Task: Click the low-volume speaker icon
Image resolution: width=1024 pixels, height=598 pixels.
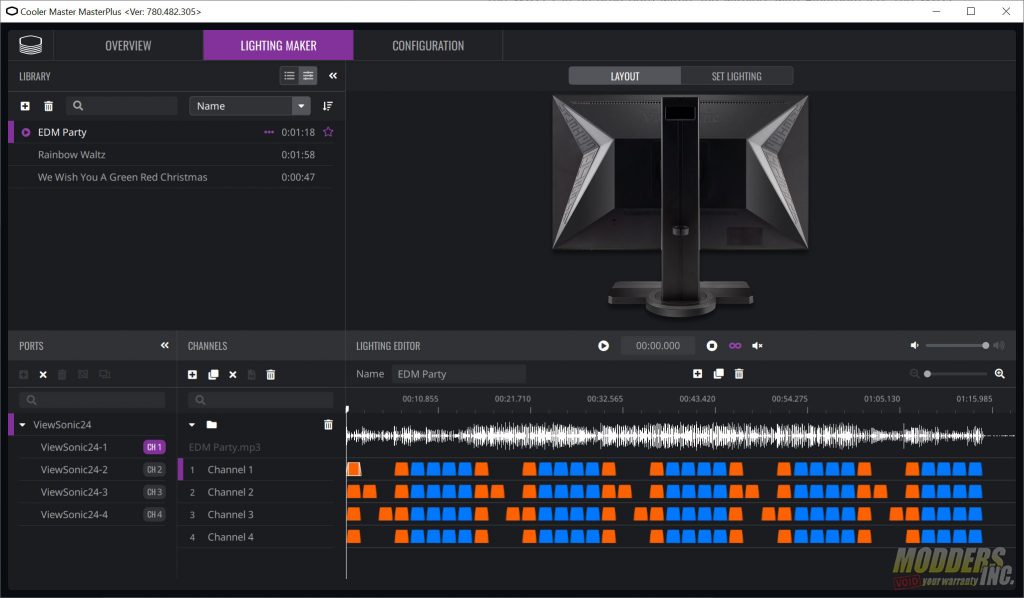Action: (915, 345)
